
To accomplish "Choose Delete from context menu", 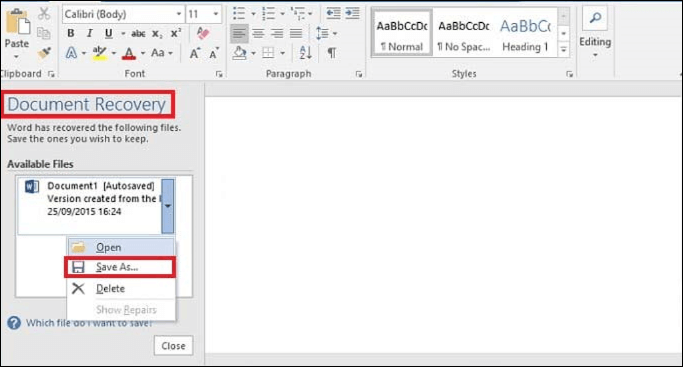I will tap(121, 288).
